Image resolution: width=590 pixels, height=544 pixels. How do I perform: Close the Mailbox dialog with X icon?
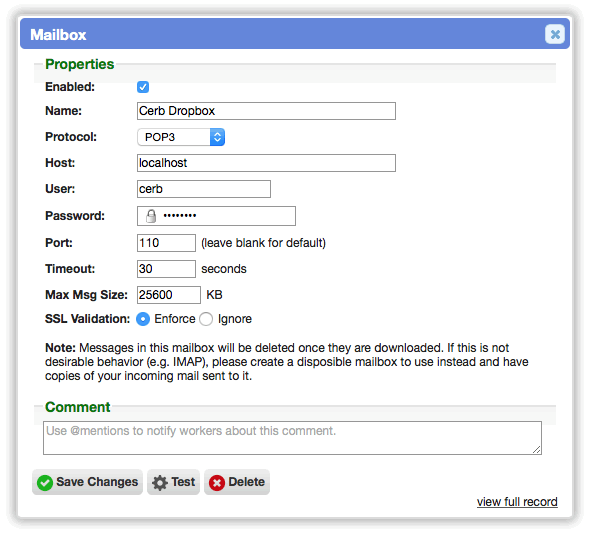click(x=555, y=34)
